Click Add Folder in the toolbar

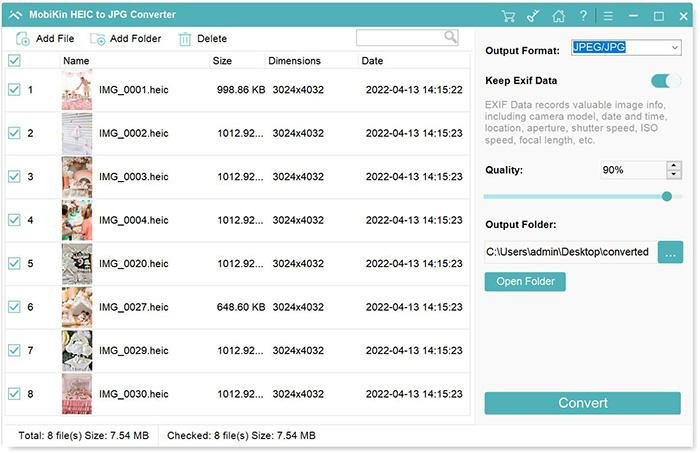[125, 39]
